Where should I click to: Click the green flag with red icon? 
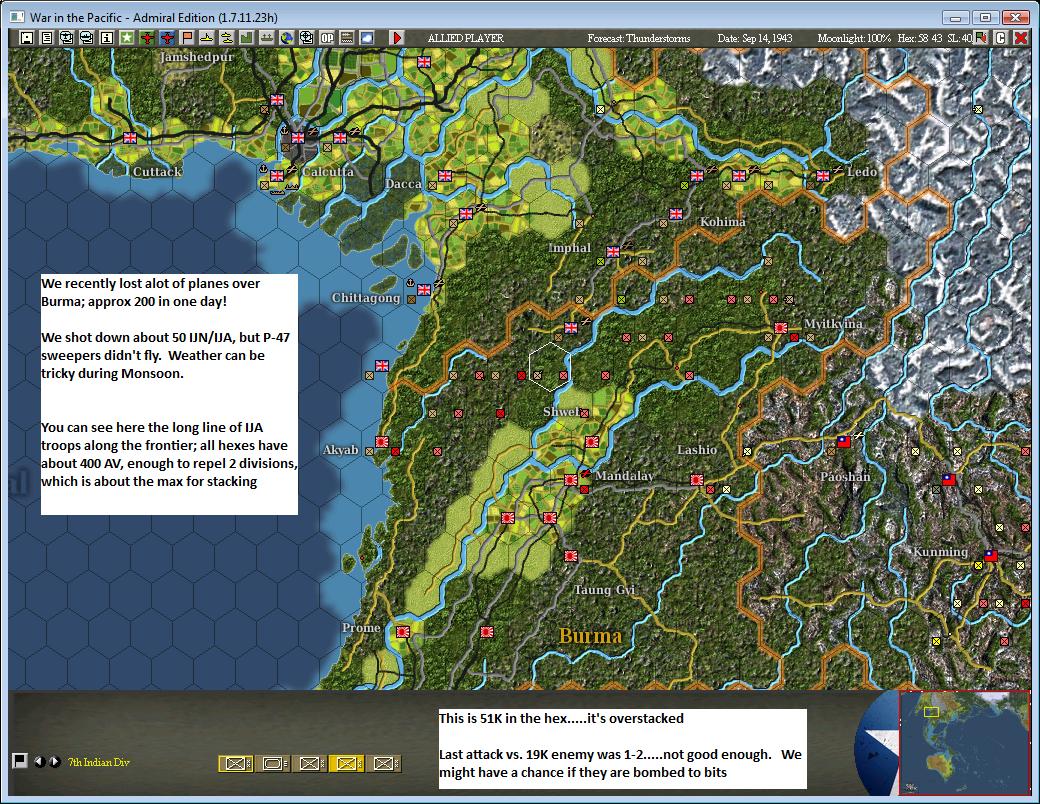click(x=981, y=38)
